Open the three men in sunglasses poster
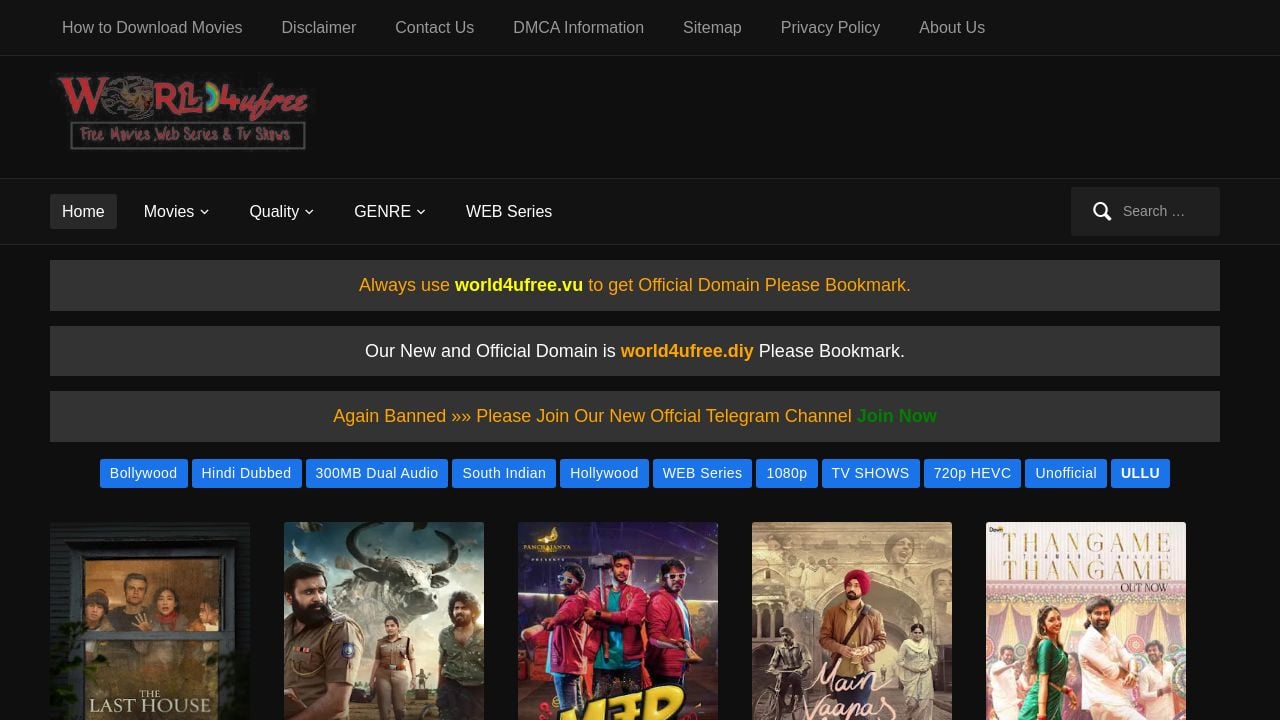Viewport: 1280px width, 720px height. click(x=618, y=621)
